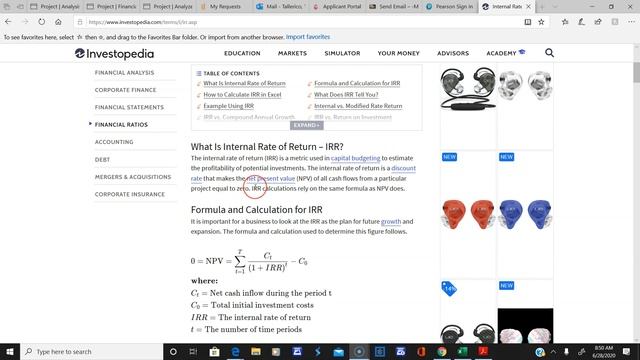Switch to Send Email tab
The height and width of the screenshot is (360, 640).
394,7
